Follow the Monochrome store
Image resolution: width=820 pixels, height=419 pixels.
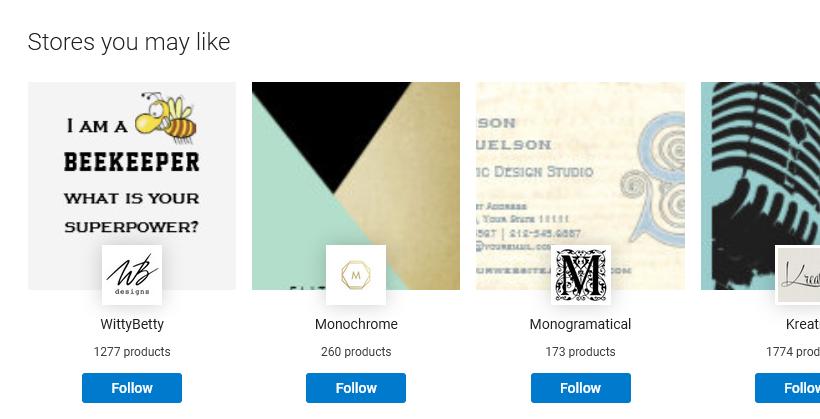356,388
